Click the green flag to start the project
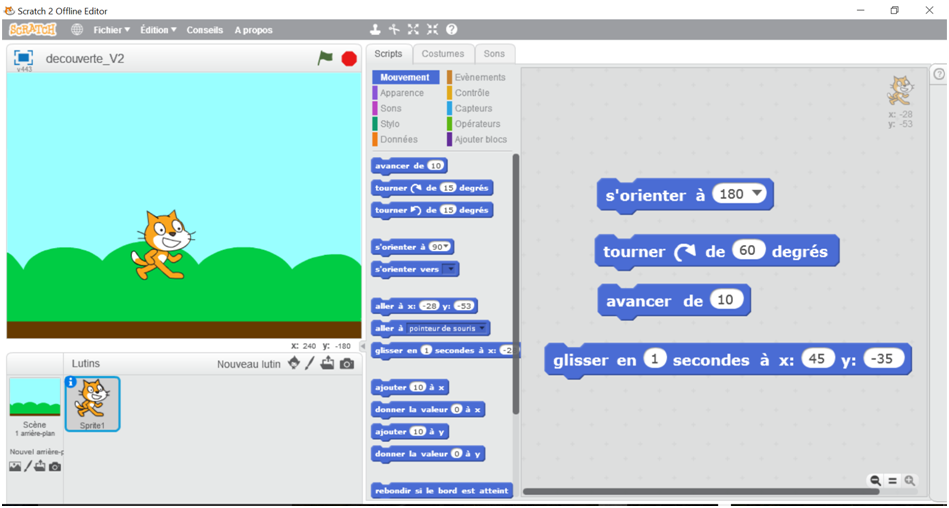 point(325,58)
